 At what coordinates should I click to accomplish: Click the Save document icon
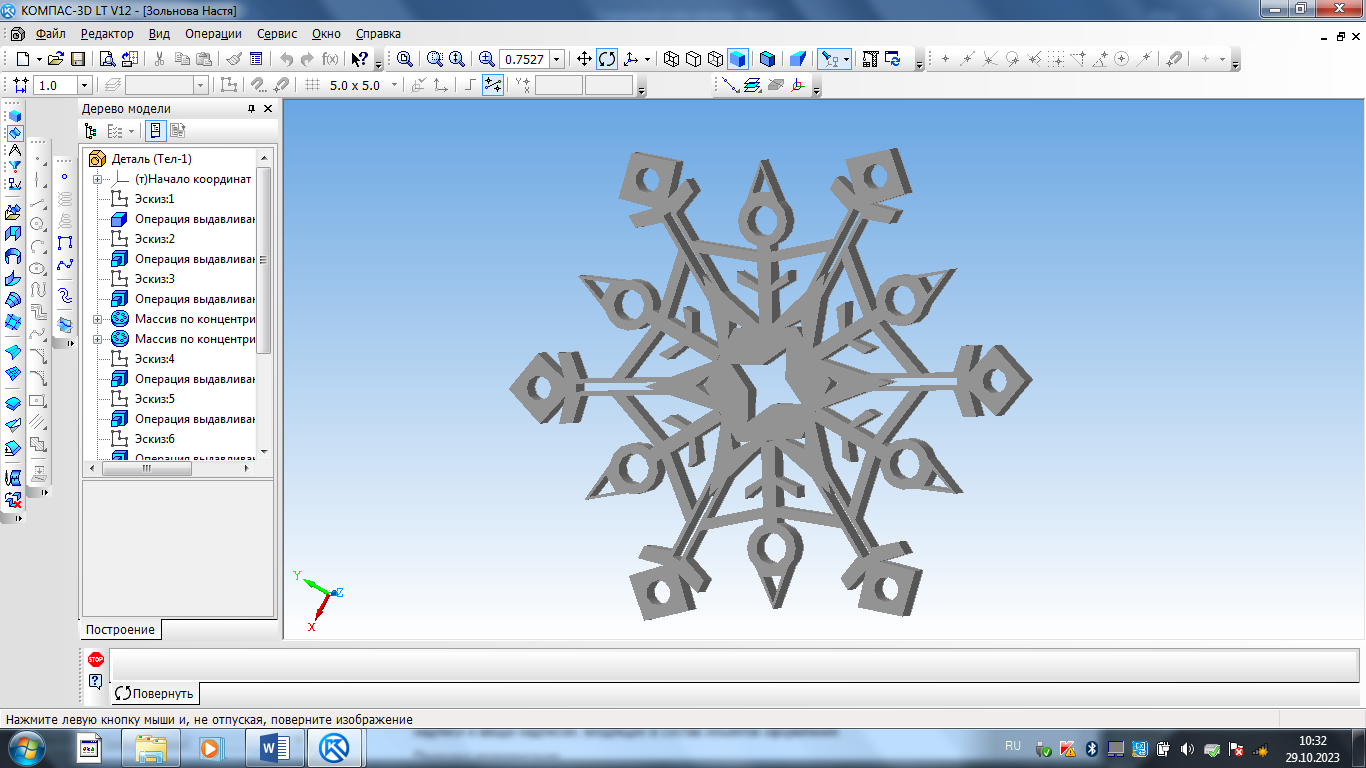pos(77,59)
